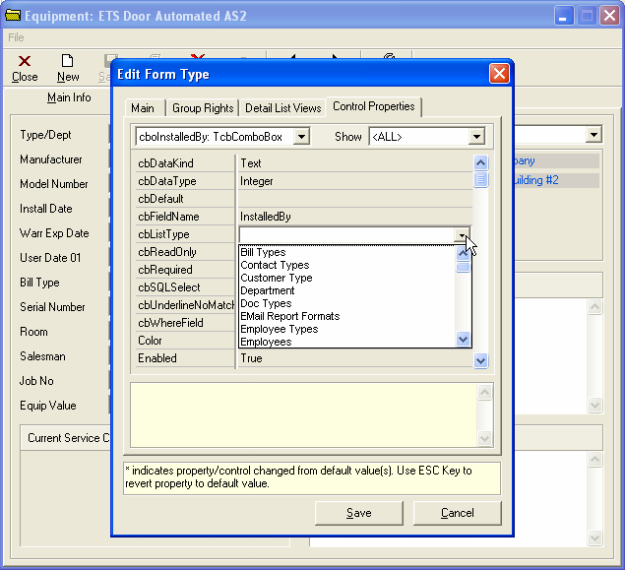Toggle the cbListType dropdown arrow
This screenshot has height=570, width=625.
462,235
